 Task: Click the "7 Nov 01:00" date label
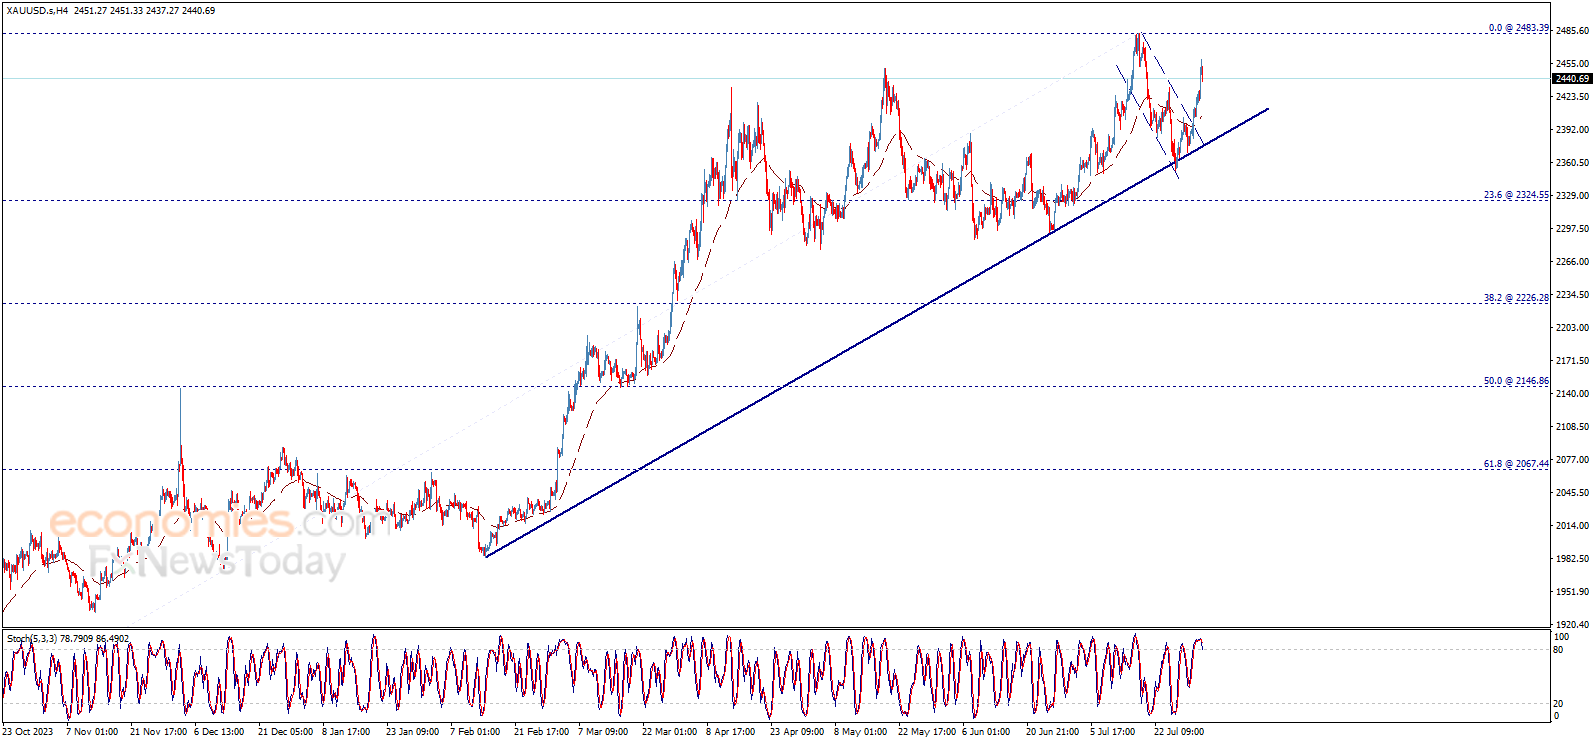92,732
